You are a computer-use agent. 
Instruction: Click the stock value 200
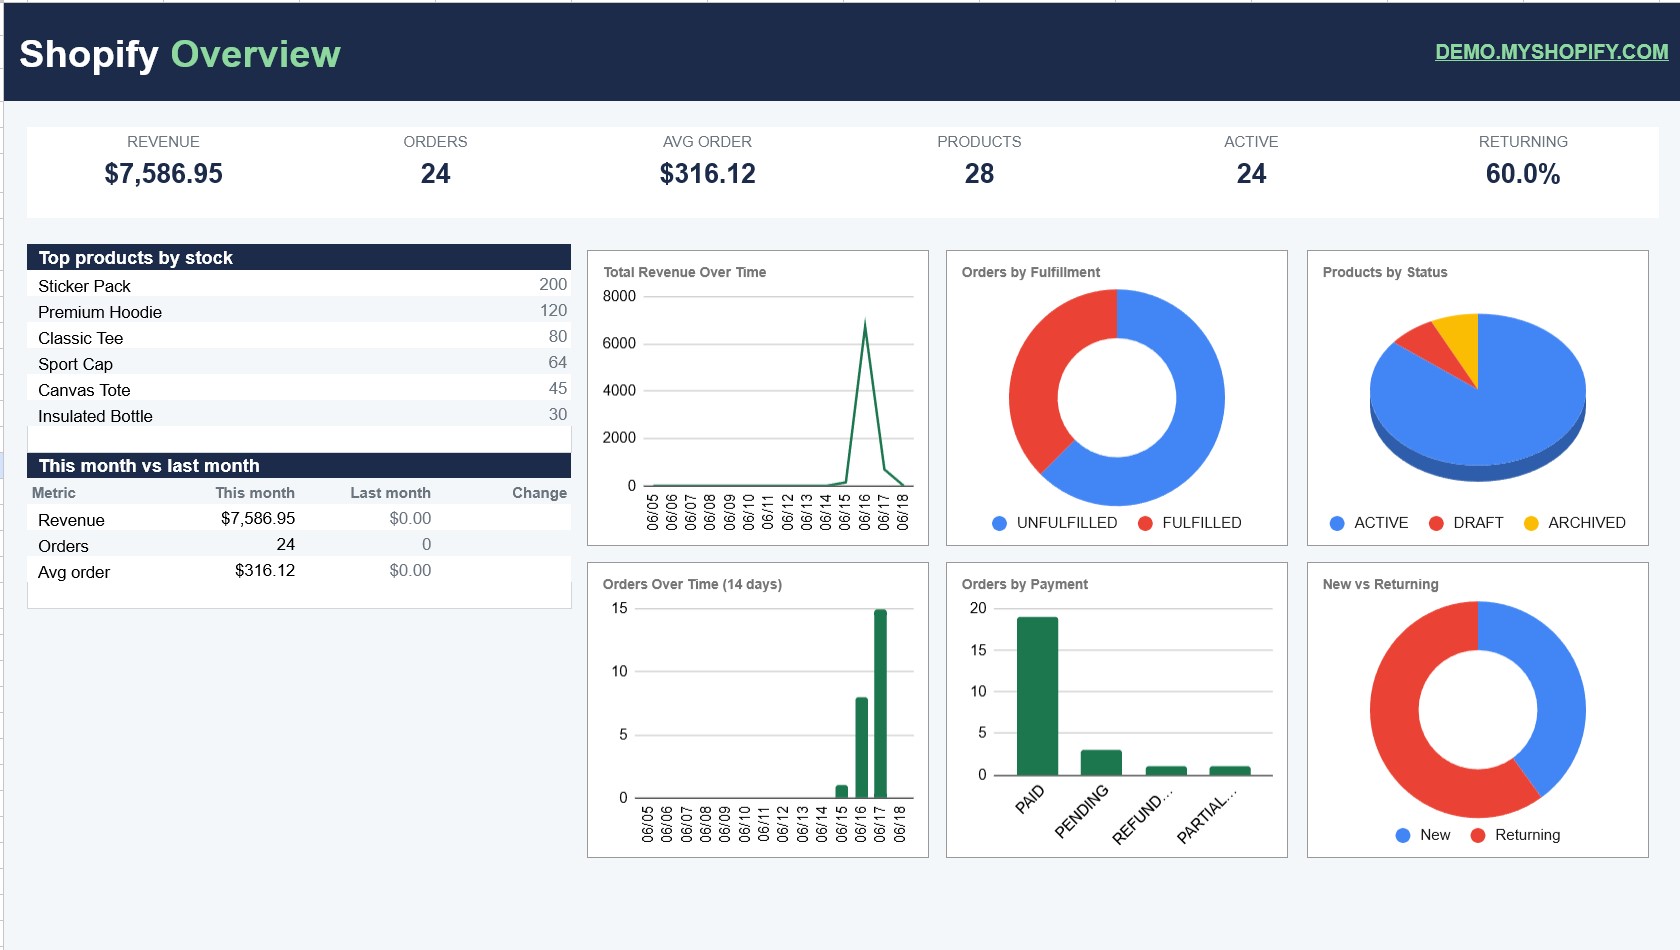click(x=553, y=285)
